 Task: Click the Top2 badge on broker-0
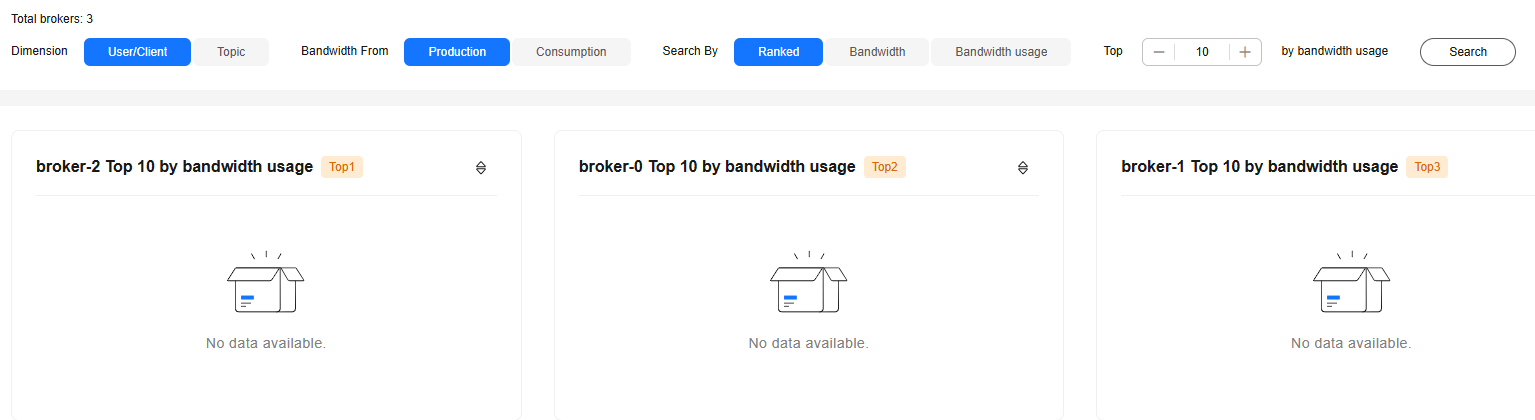(x=885, y=167)
